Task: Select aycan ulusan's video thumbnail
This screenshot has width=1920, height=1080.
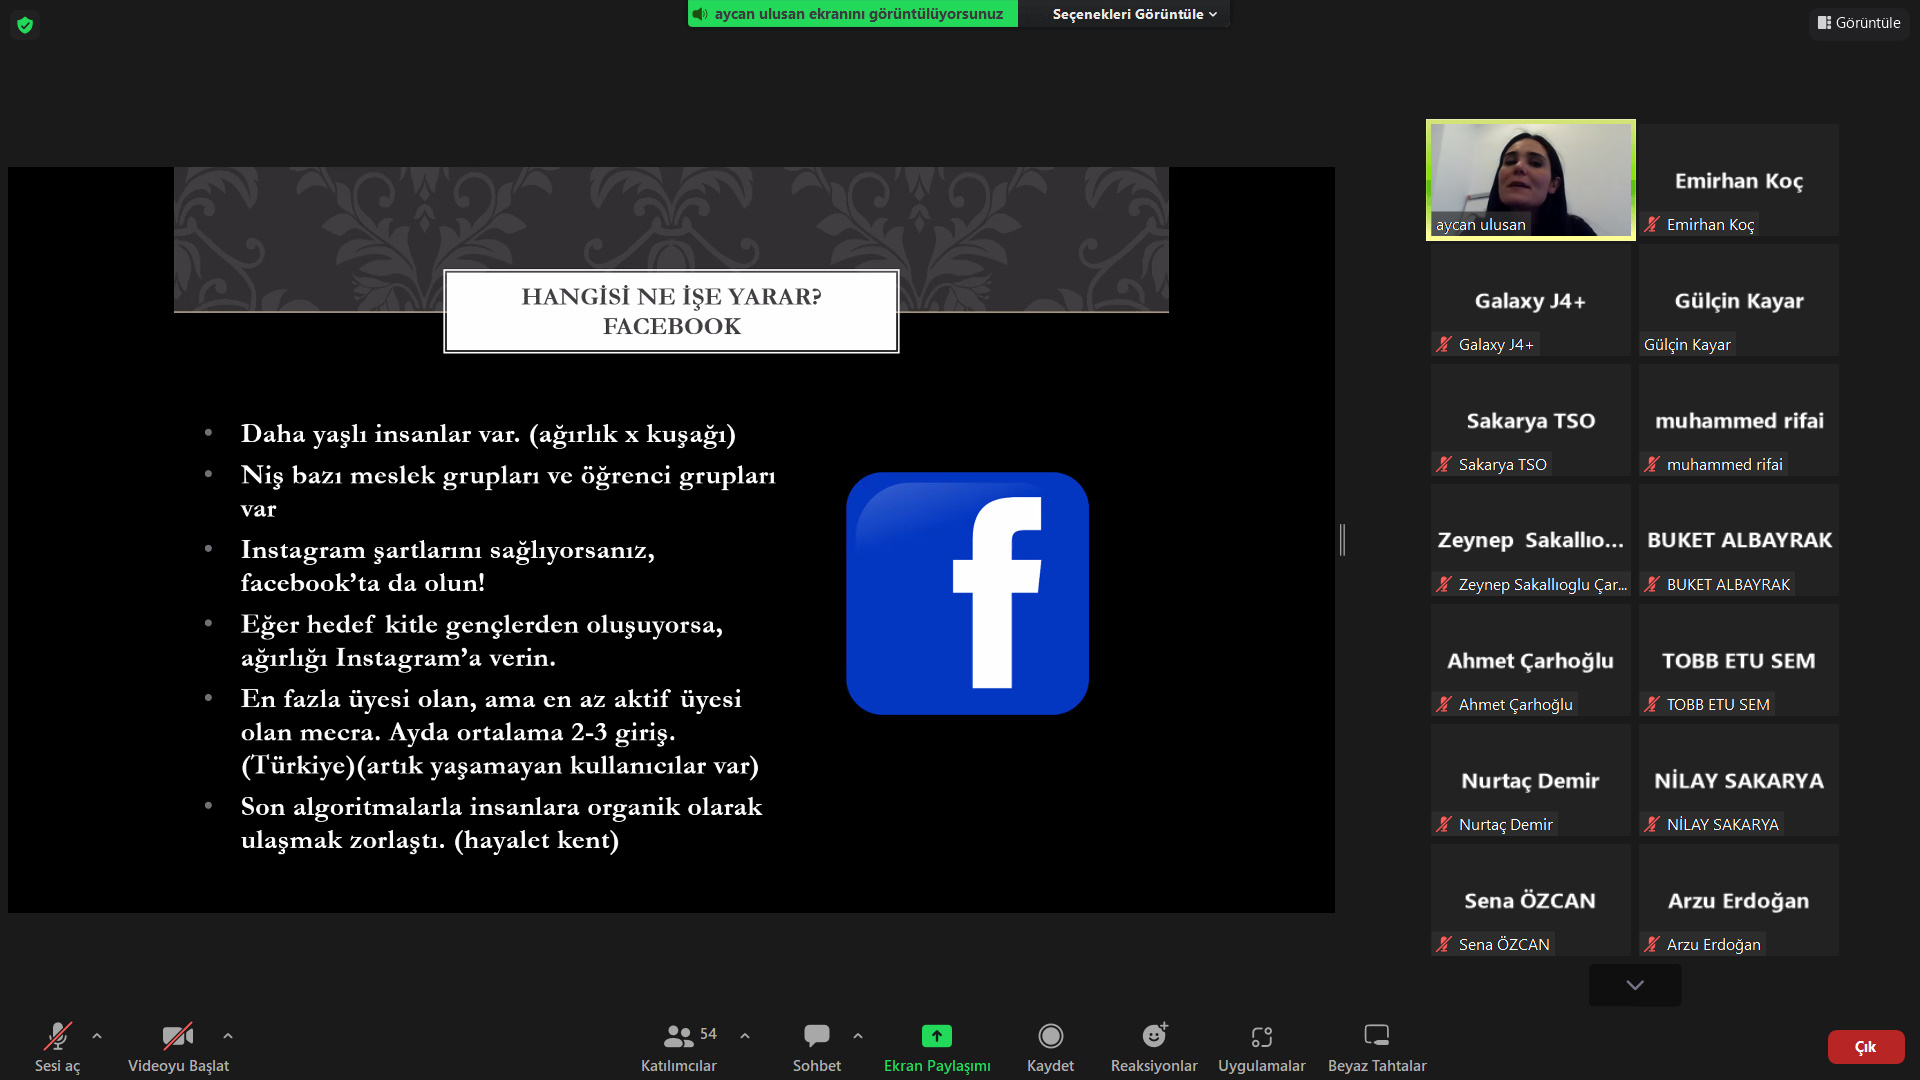Action: (1530, 180)
